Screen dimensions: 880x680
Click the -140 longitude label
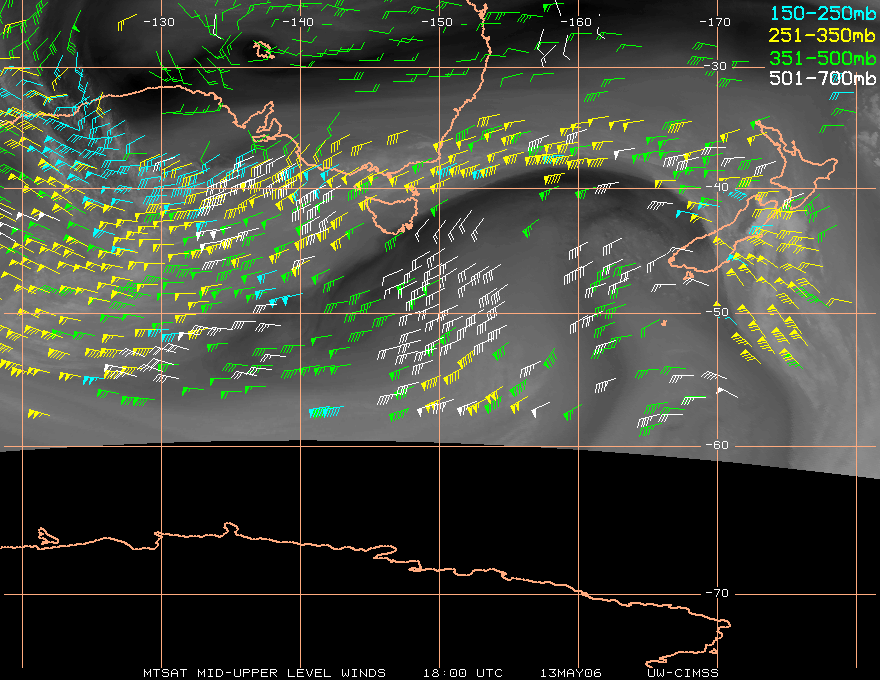[297, 22]
